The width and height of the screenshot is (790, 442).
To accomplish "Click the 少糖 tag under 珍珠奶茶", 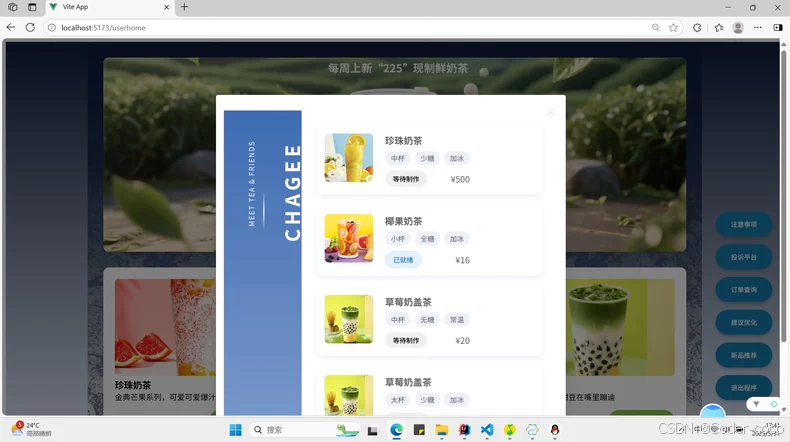I will (x=427, y=158).
